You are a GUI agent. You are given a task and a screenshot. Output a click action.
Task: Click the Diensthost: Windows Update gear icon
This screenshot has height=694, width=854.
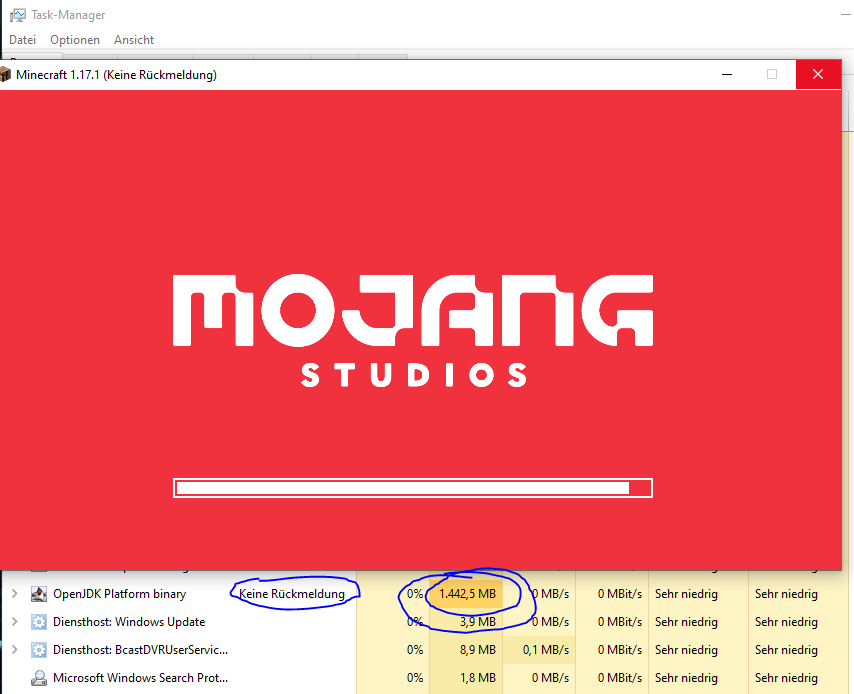click(x=39, y=622)
